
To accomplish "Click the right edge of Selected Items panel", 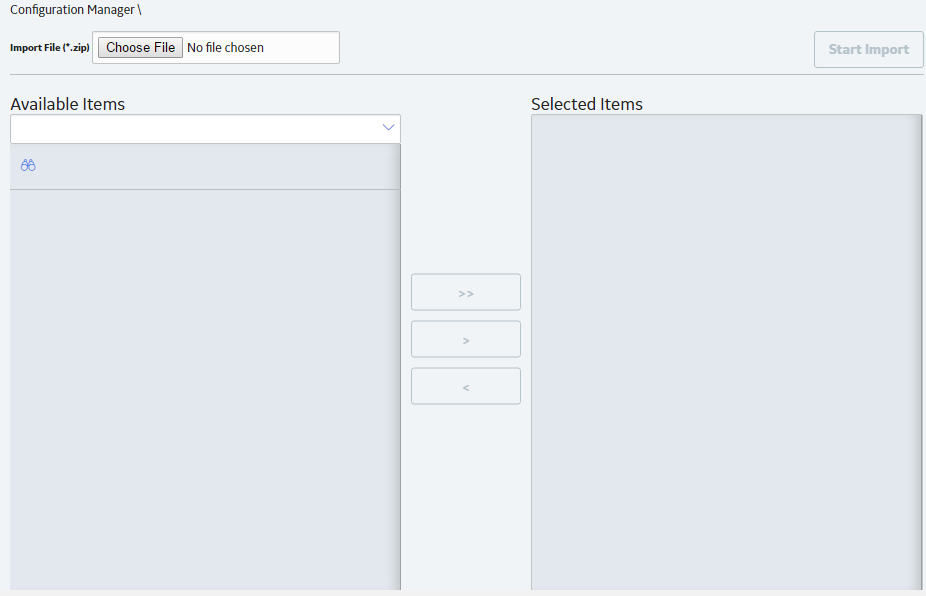I will [x=920, y=352].
